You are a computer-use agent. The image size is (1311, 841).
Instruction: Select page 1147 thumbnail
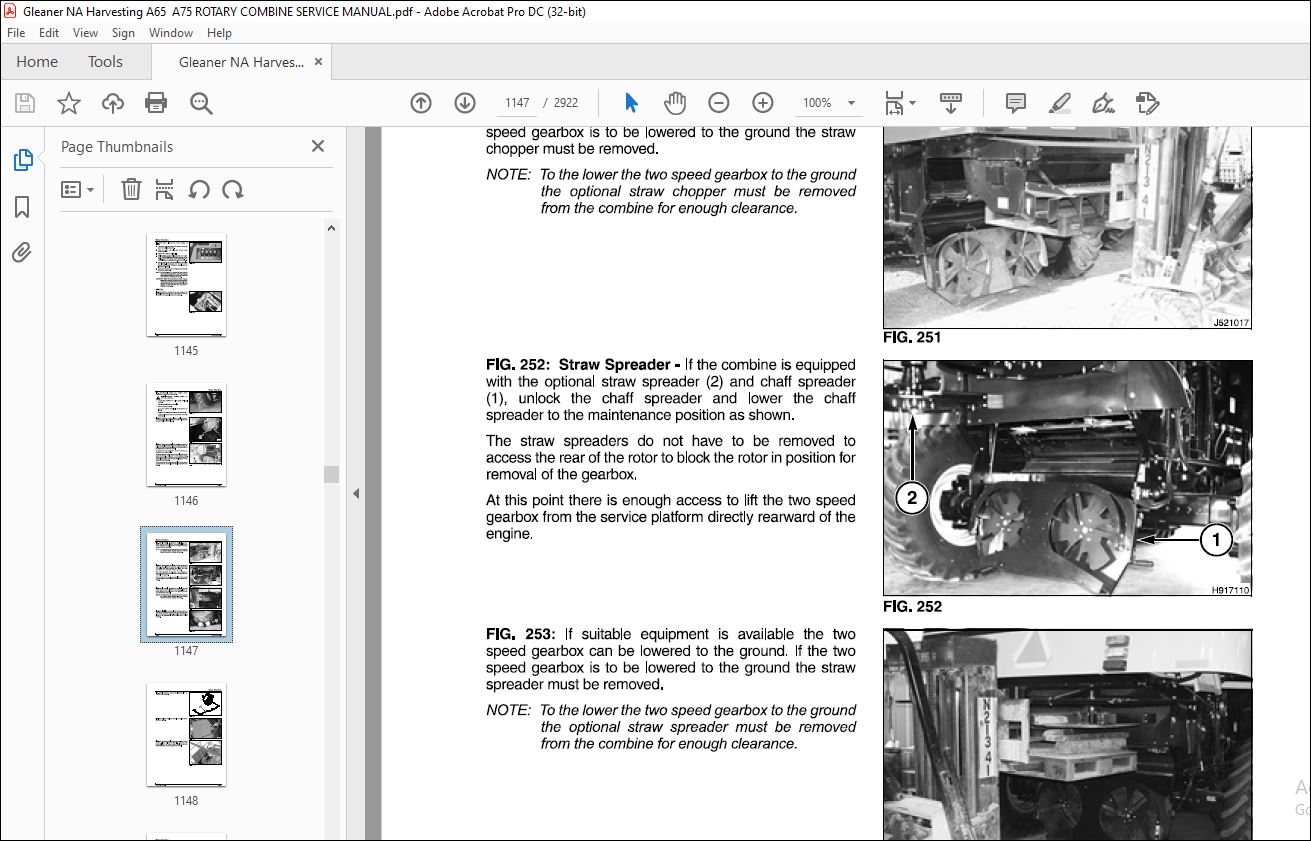tap(186, 585)
